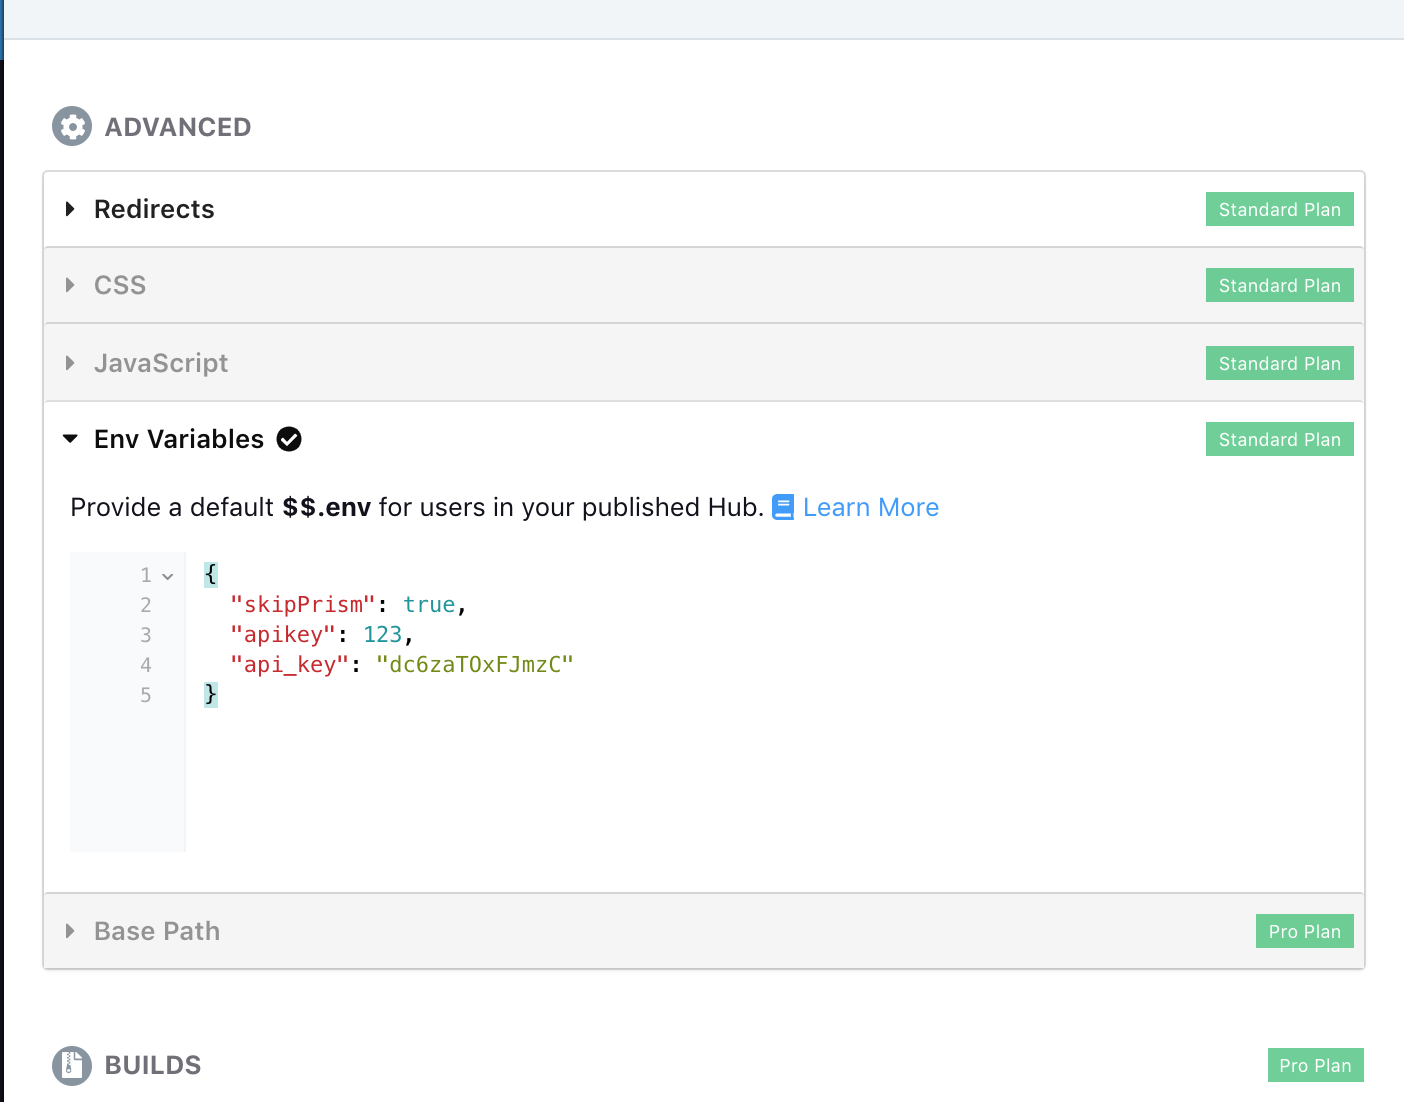This screenshot has height=1102, width=1404.
Task: Click the Standard Plan badge on CSS
Action: (1279, 285)
